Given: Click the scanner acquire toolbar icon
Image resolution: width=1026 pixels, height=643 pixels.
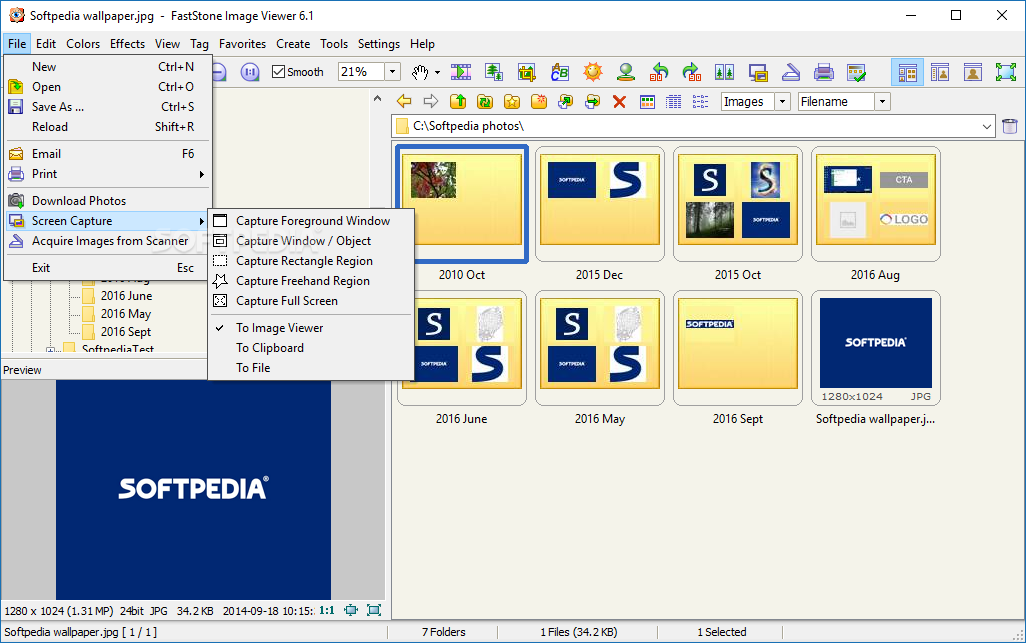Looking at the screenshot, I should [790, 72].
